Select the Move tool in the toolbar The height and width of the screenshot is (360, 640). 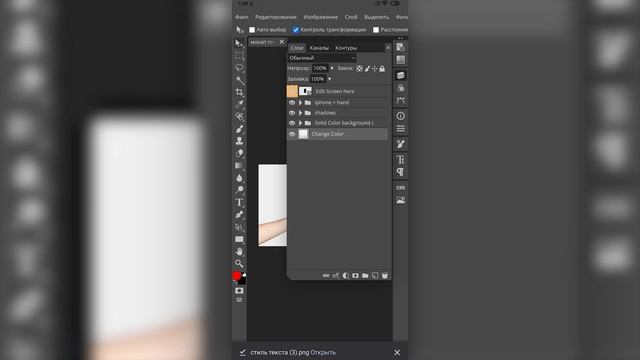tap(239, 43)
